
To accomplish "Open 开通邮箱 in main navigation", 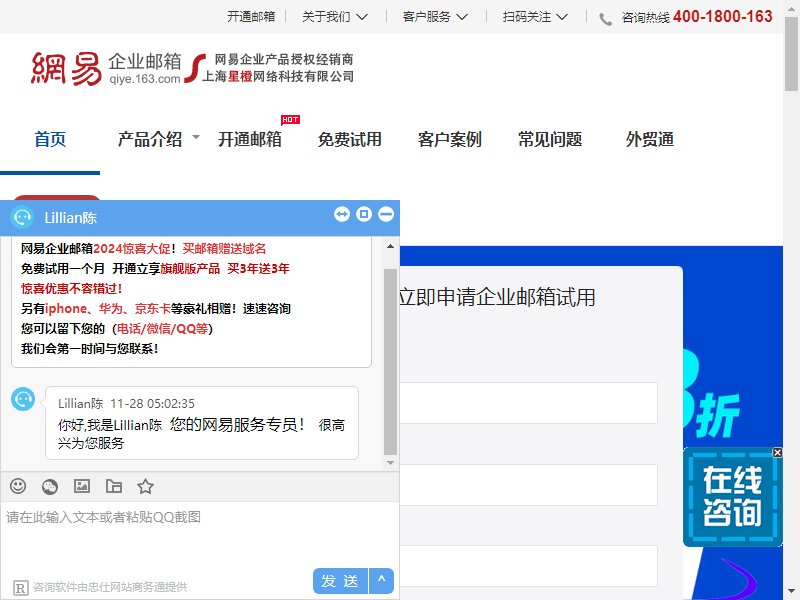I will (249, 139).
